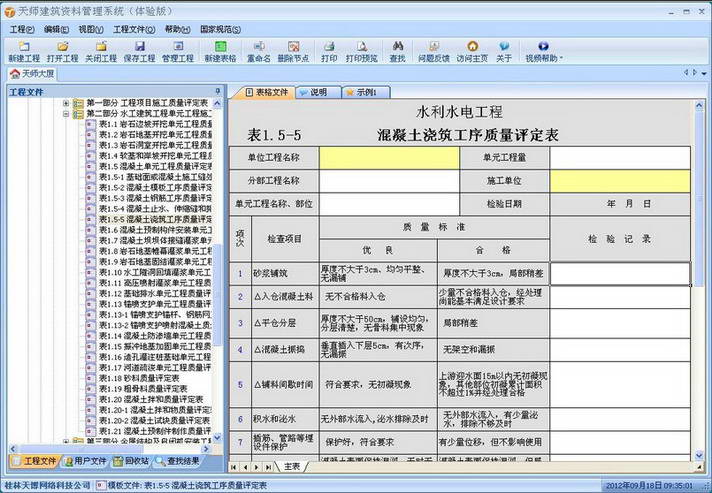Select the 天师大厦 project tab
This screenshot has width=712, height=493.
pyautogui.click(x=32, y=74)
